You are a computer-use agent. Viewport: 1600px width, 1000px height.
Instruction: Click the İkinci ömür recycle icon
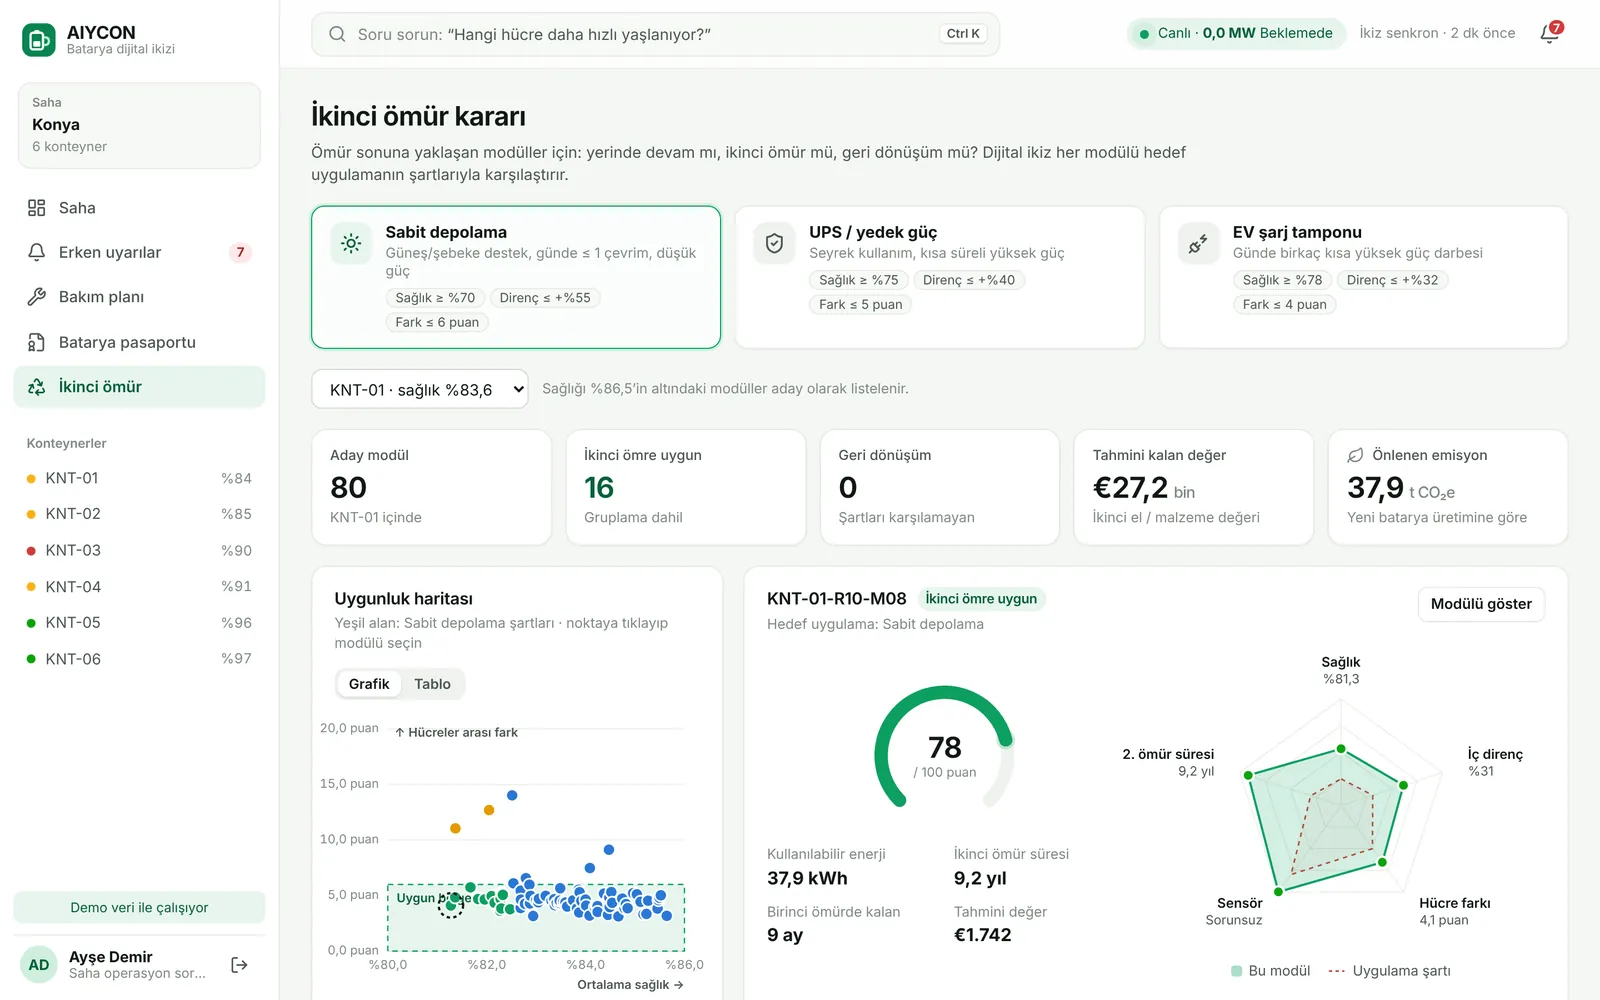click(x=37, y=387)
